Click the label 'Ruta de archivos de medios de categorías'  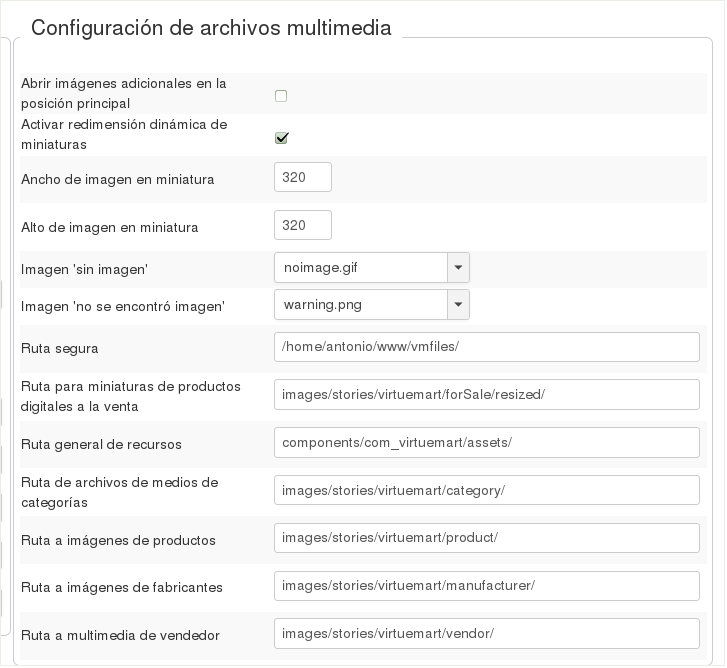(x=120, y=492)
